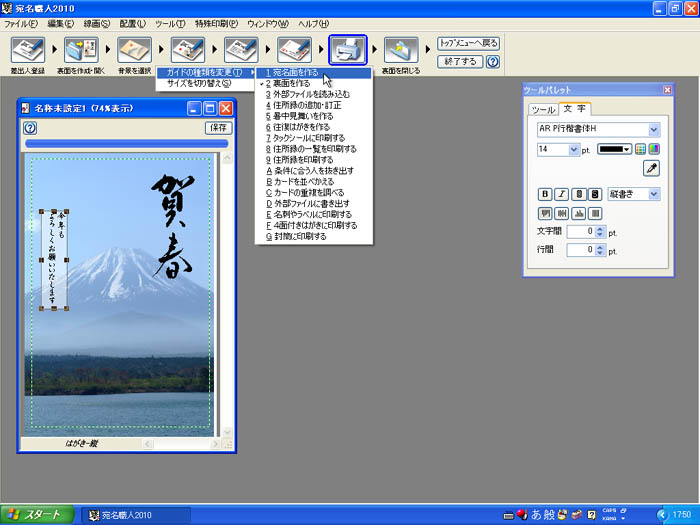Open the font size 14 dropdown
This screenshot has height=525, width=700.
click(x=574, y=149)
